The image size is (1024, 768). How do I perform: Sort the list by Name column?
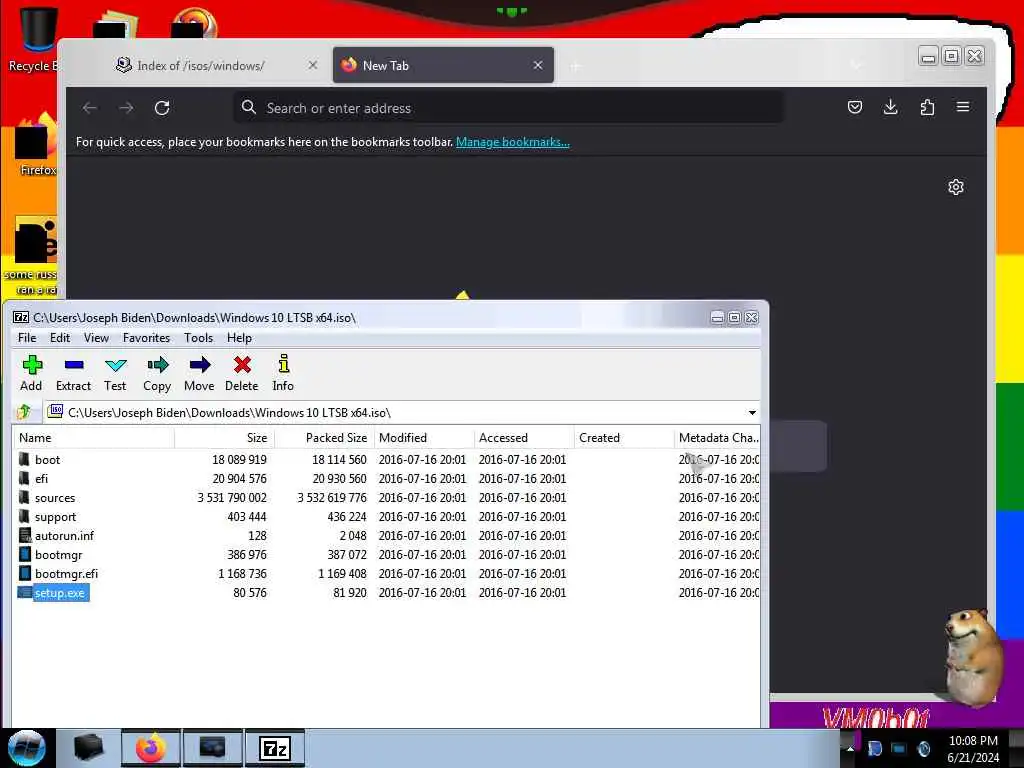[x=94, y=438]
